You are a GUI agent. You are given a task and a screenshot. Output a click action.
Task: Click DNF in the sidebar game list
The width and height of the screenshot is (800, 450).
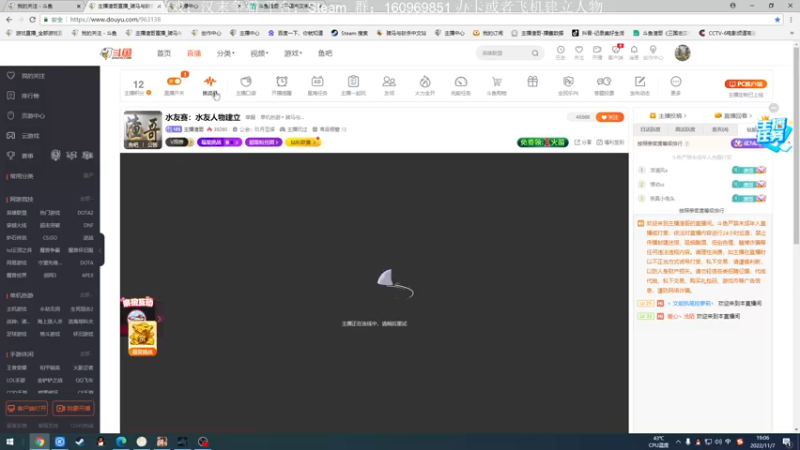(x=88, y=225)
